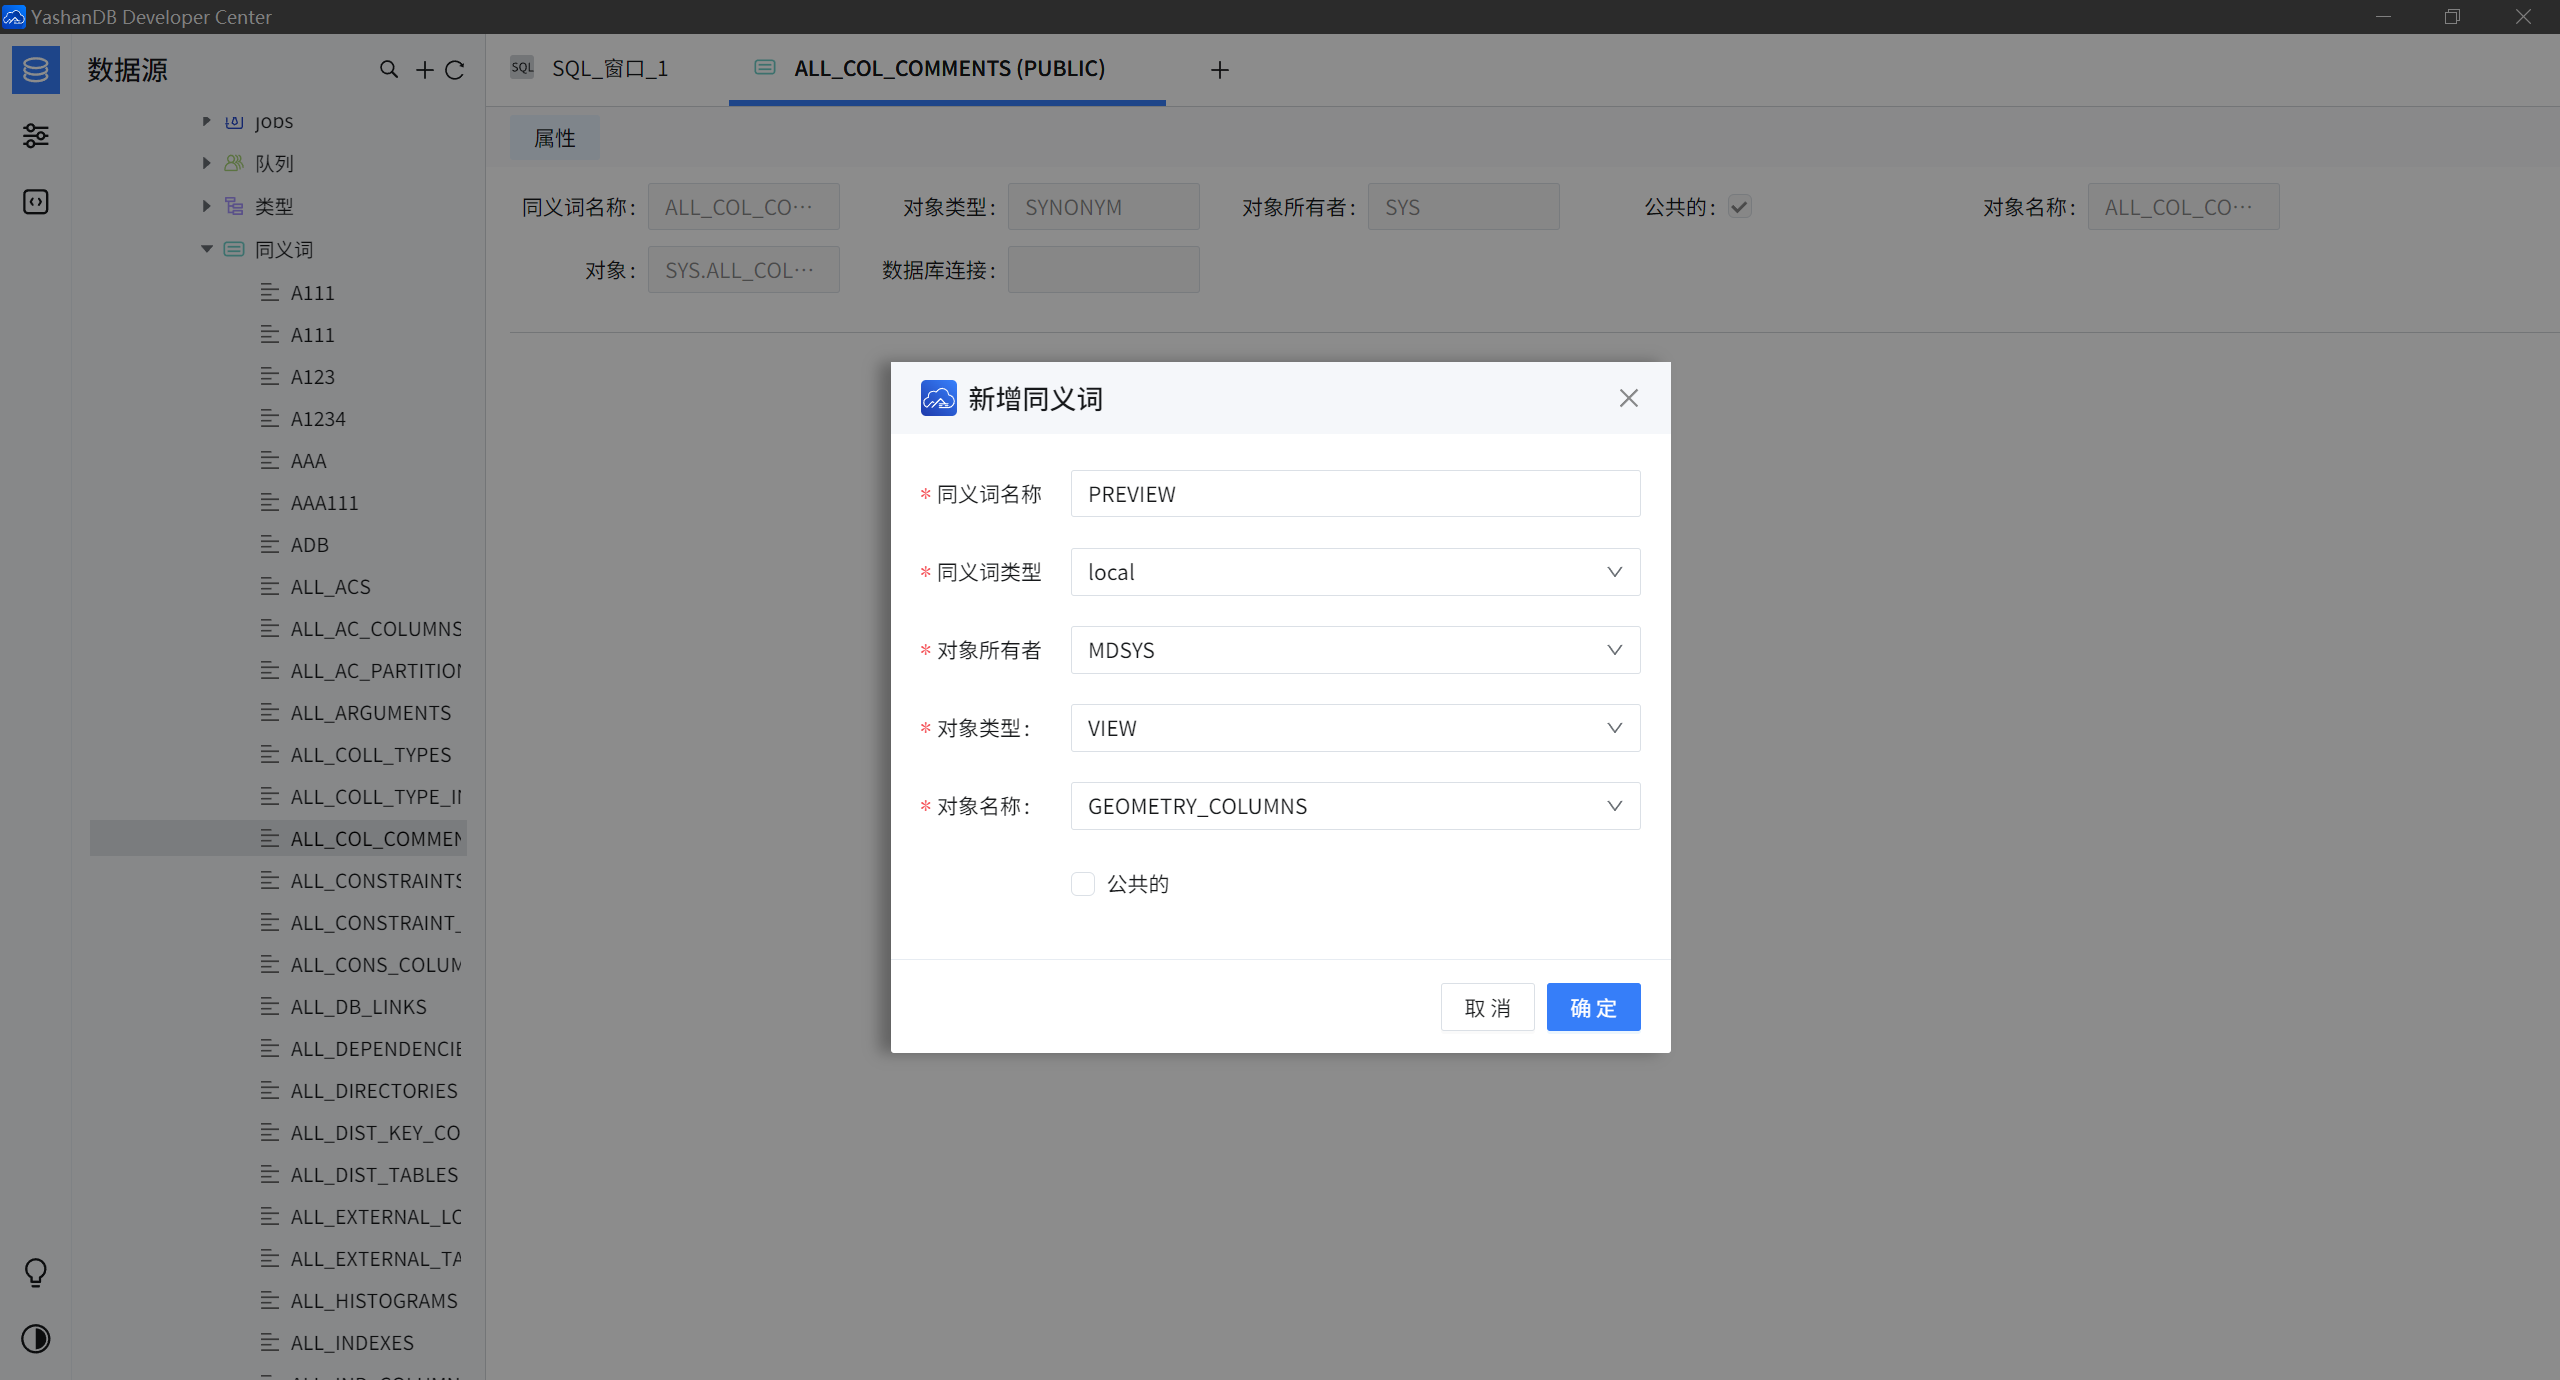The height and width of the screenshot is (1380, 2560).
Task: Select the ALL_AC_COLUMNS synonym
Action: tap(376, 629)
